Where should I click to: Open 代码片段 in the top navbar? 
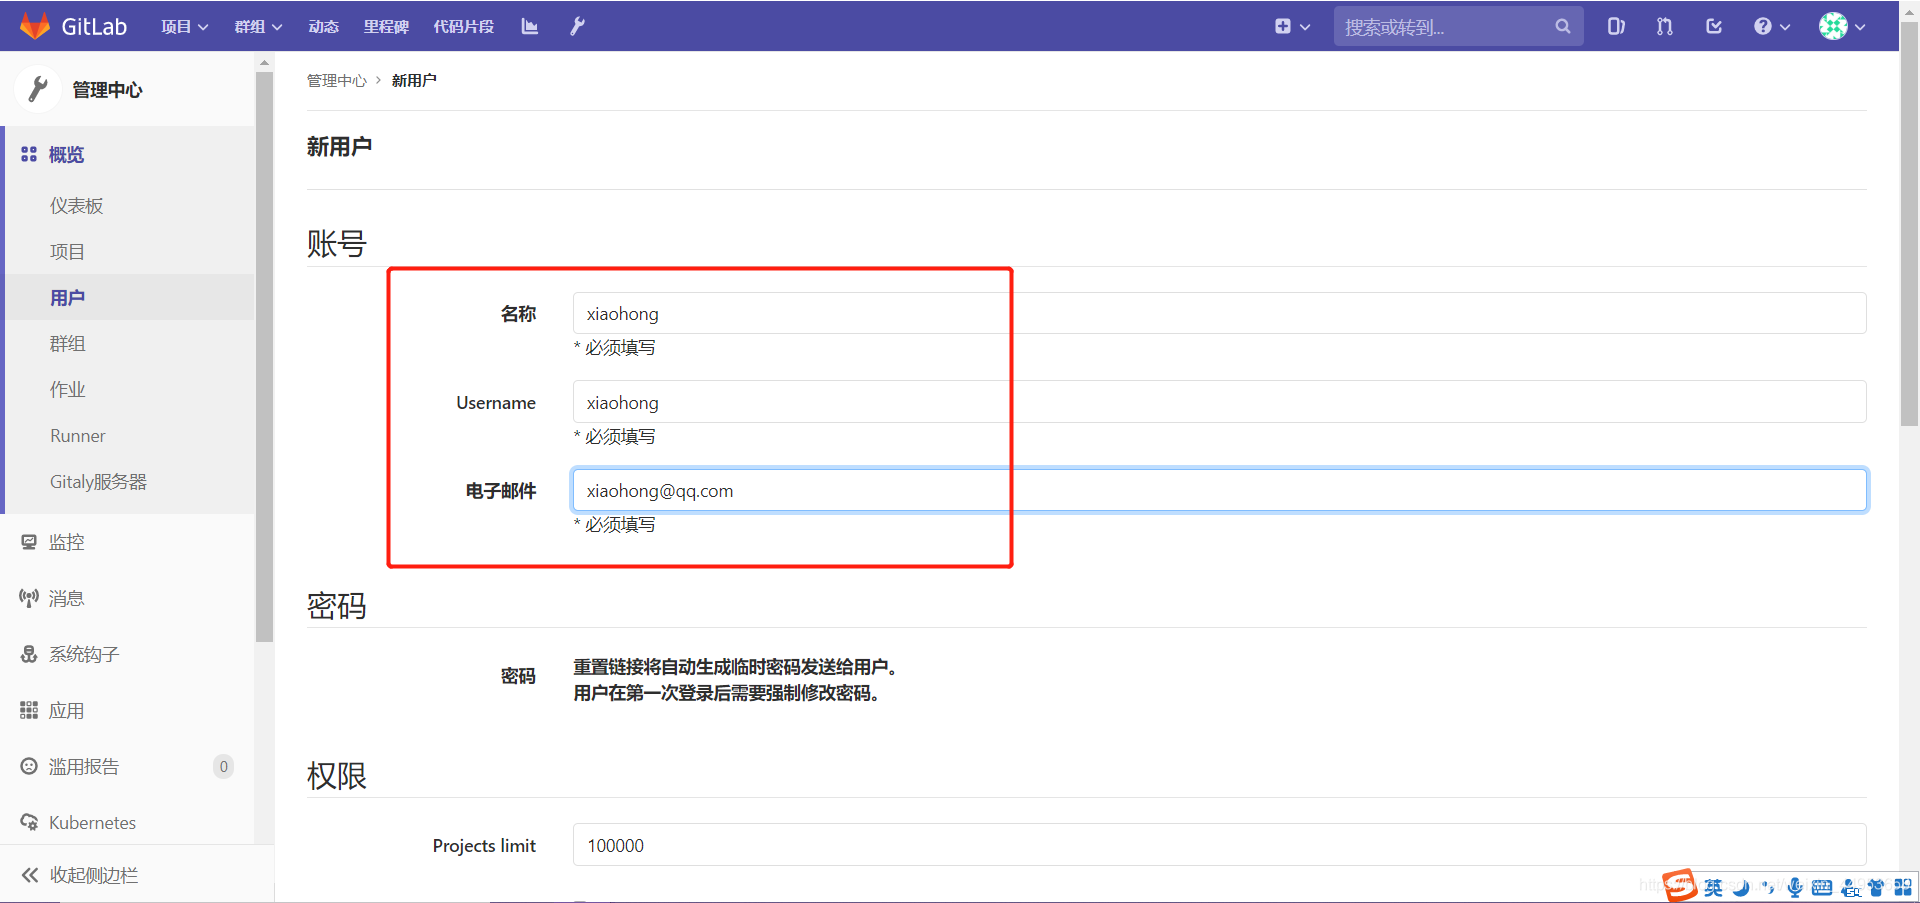(x=463, y=27)
